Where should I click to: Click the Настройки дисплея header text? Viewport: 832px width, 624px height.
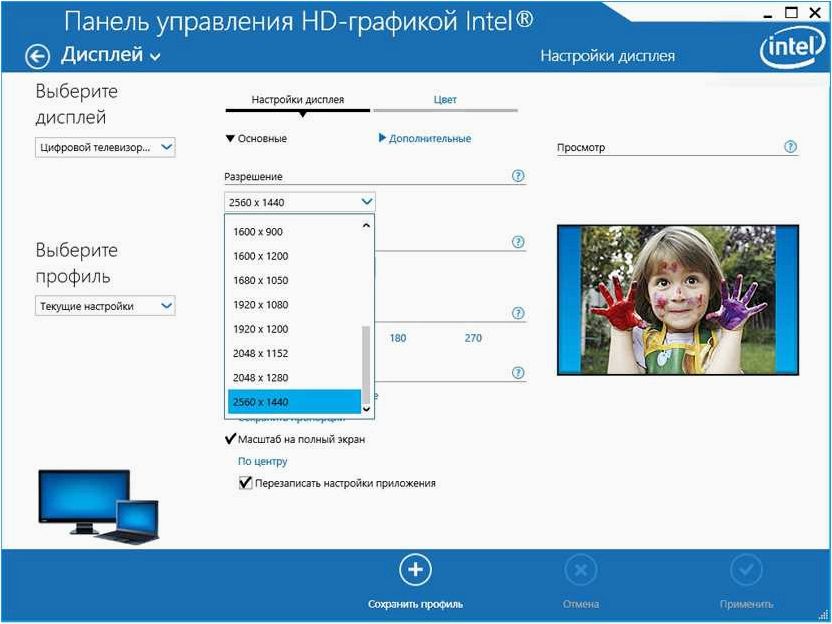pos(608,56)
